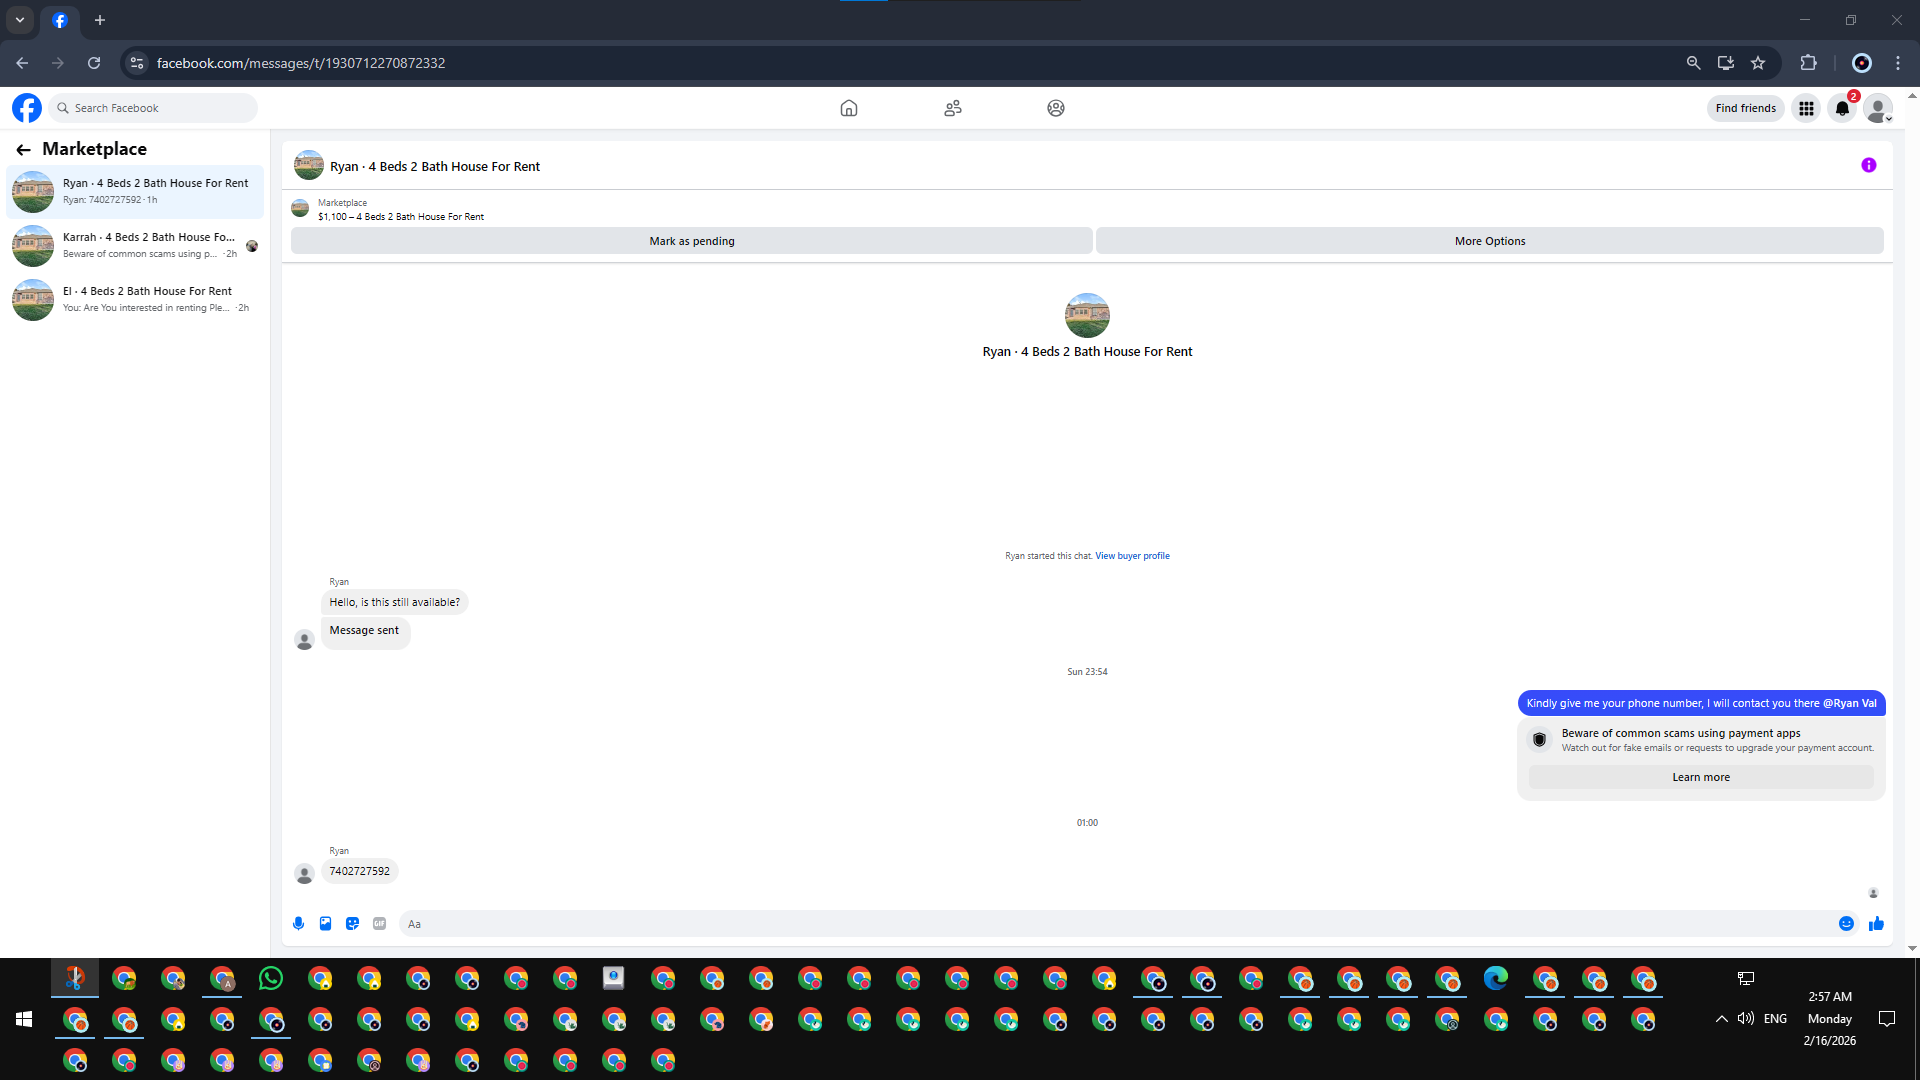The height and width of the screenshot is (1080, 1920).
Task: Open the GIF picker icon
Action: tap(379, 923)
